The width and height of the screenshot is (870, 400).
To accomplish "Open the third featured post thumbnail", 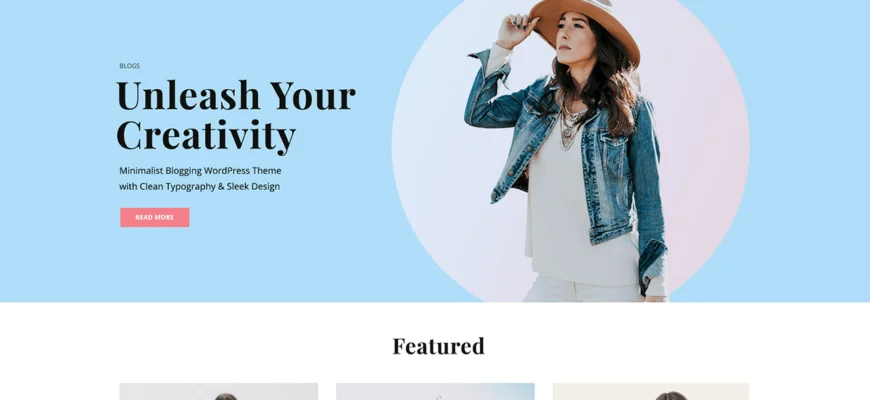I will (x=651, y=392).
